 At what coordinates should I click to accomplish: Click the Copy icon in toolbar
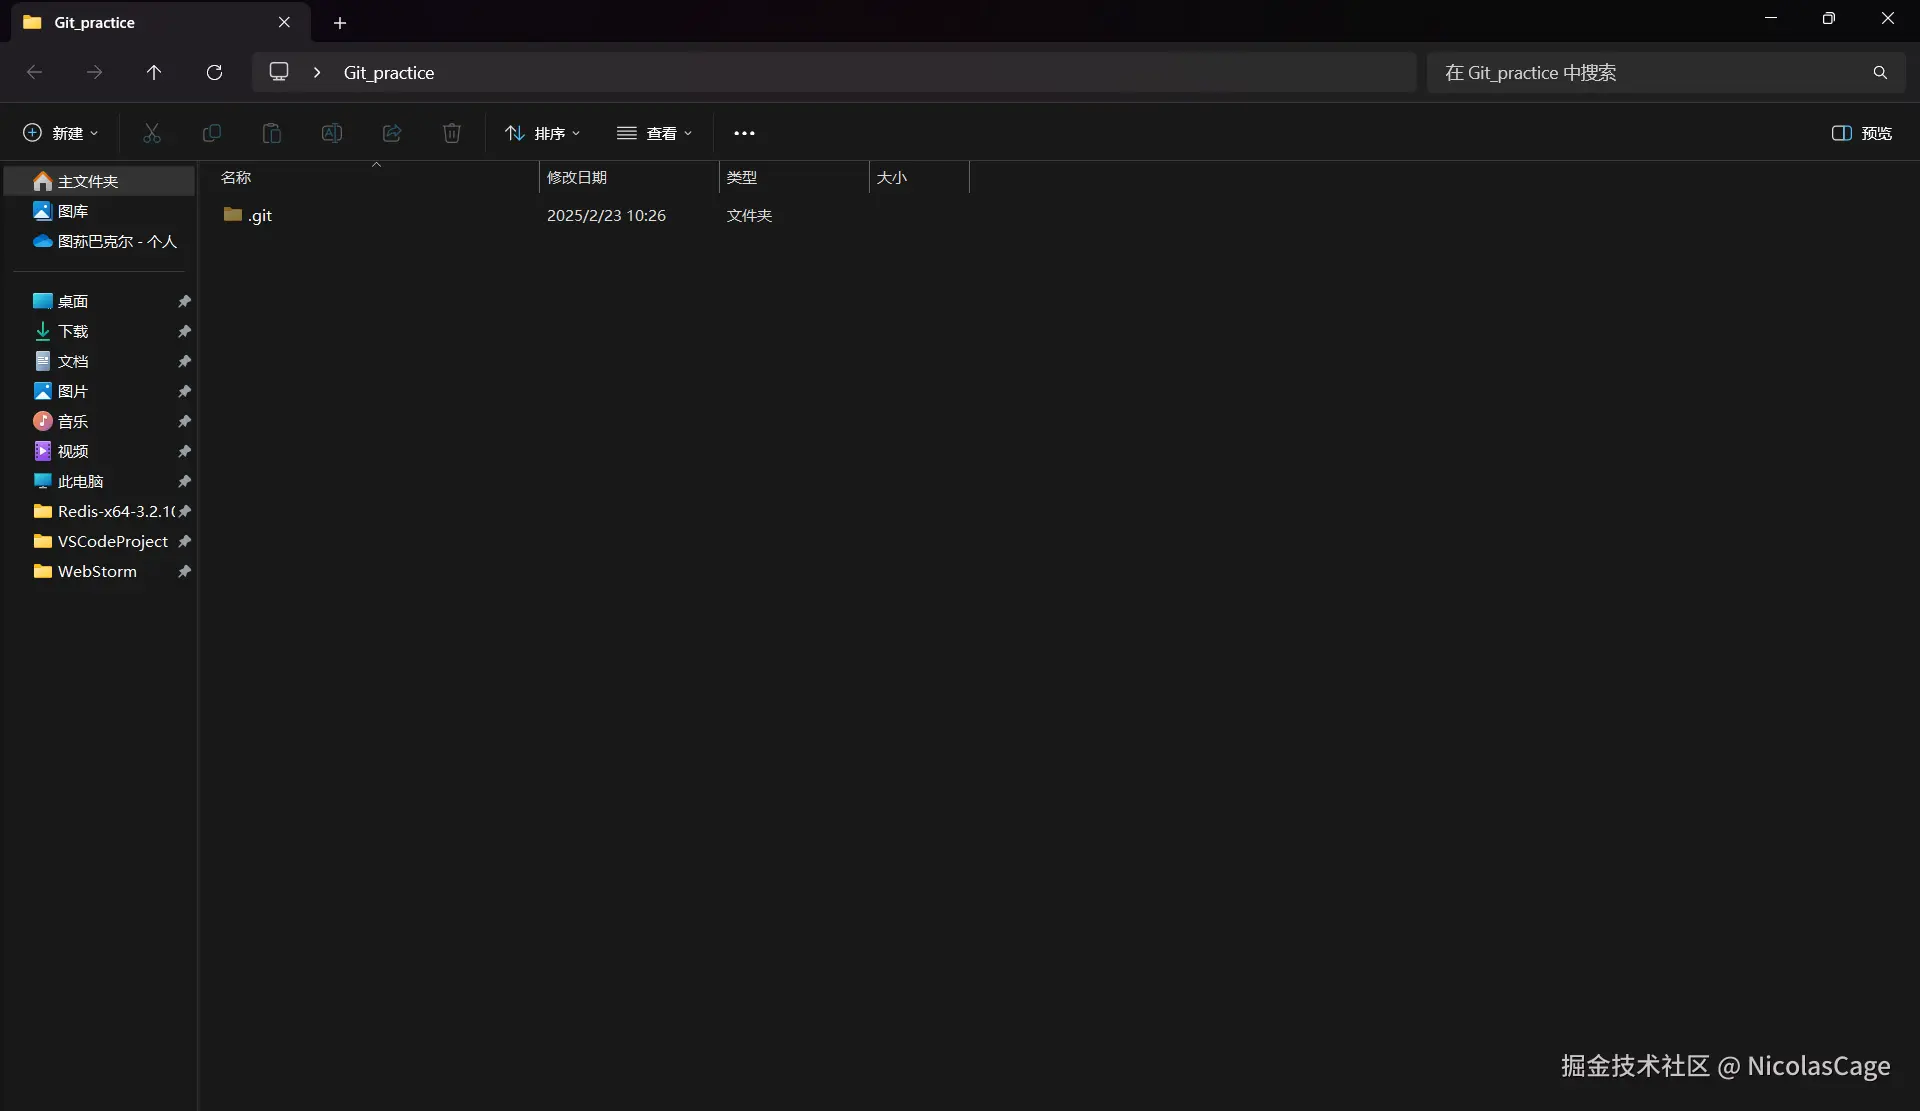pos(212,133)
